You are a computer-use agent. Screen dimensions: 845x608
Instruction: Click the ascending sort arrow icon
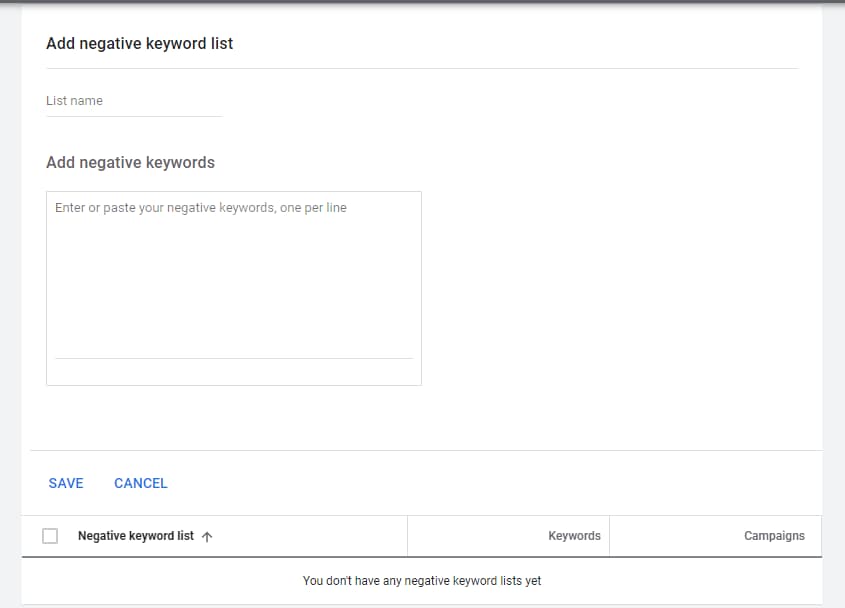coord(207,536)
